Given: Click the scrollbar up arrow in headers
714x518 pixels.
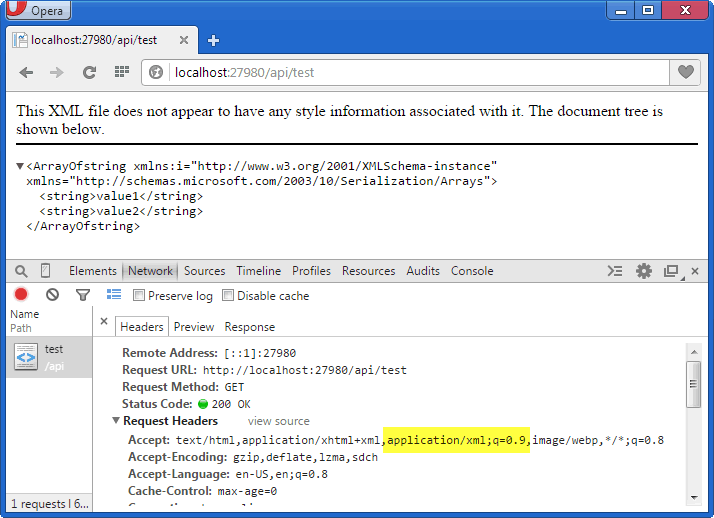Looking at the screenshot, I should click(694, 352).
